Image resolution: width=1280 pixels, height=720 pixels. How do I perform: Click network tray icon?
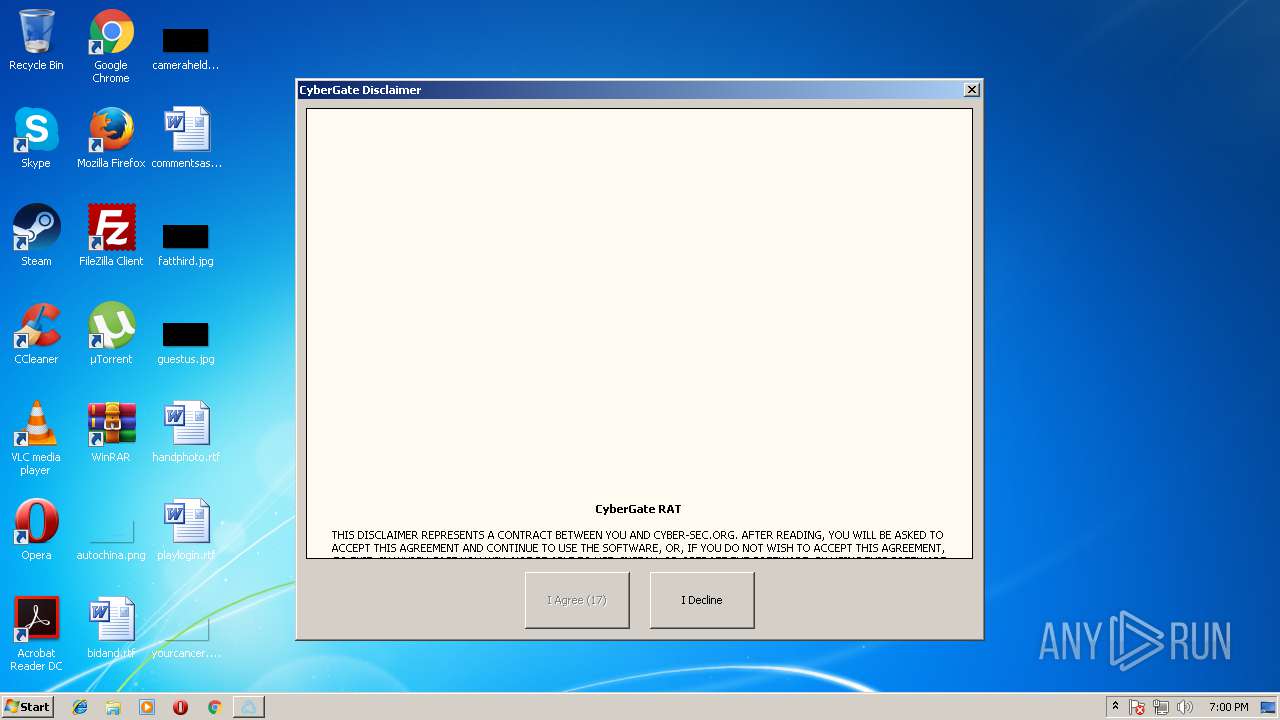(x=1161, y=707)
